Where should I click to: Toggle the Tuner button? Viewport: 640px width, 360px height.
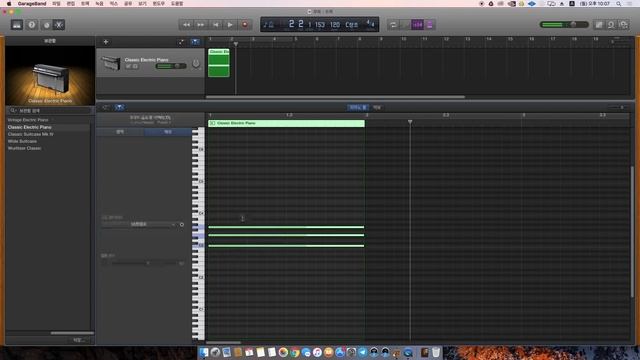point(405,25)
